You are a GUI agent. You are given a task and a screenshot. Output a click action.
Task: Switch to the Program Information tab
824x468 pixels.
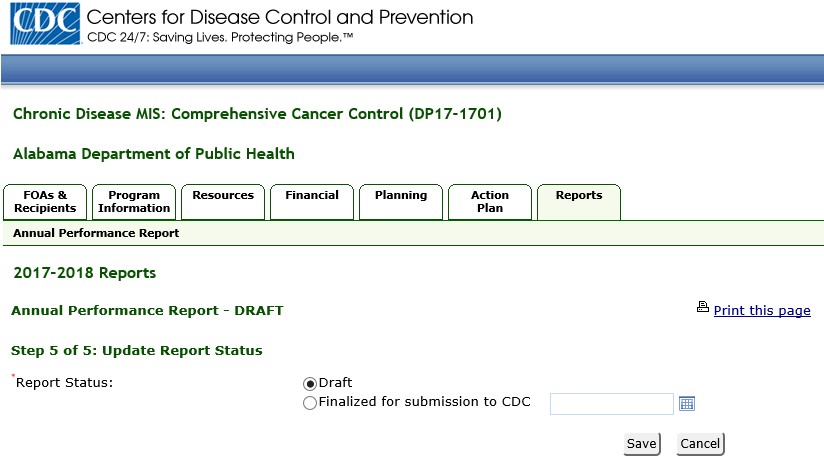click(x=134, y=202)
